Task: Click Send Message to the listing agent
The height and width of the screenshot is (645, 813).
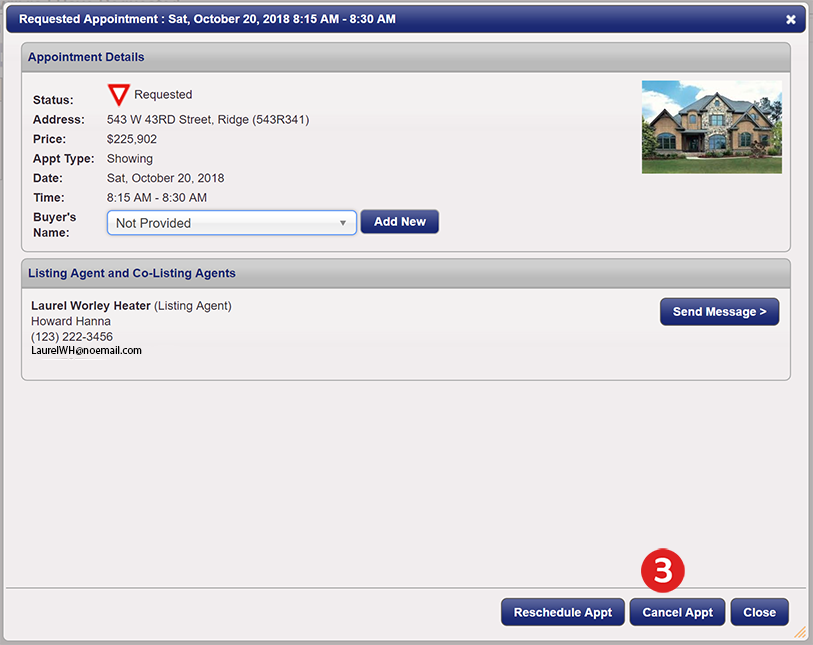Action: pos(719,312)
